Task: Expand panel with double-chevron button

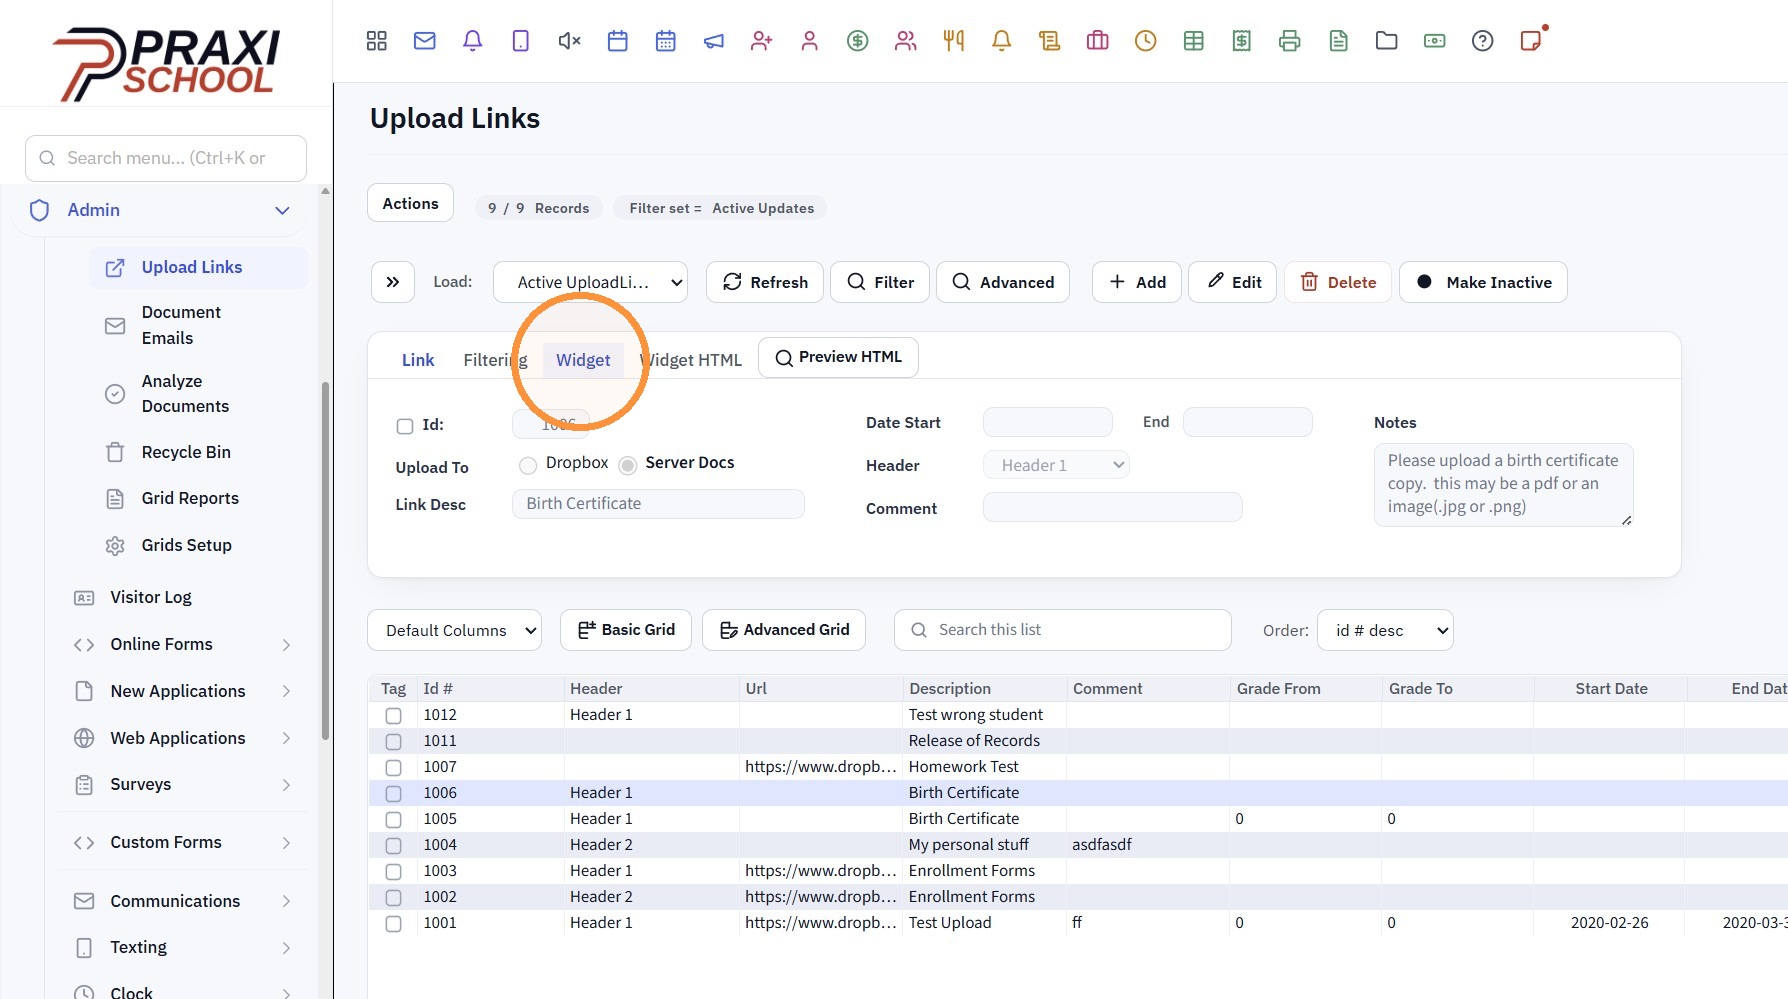Action: tap(393, 282)
